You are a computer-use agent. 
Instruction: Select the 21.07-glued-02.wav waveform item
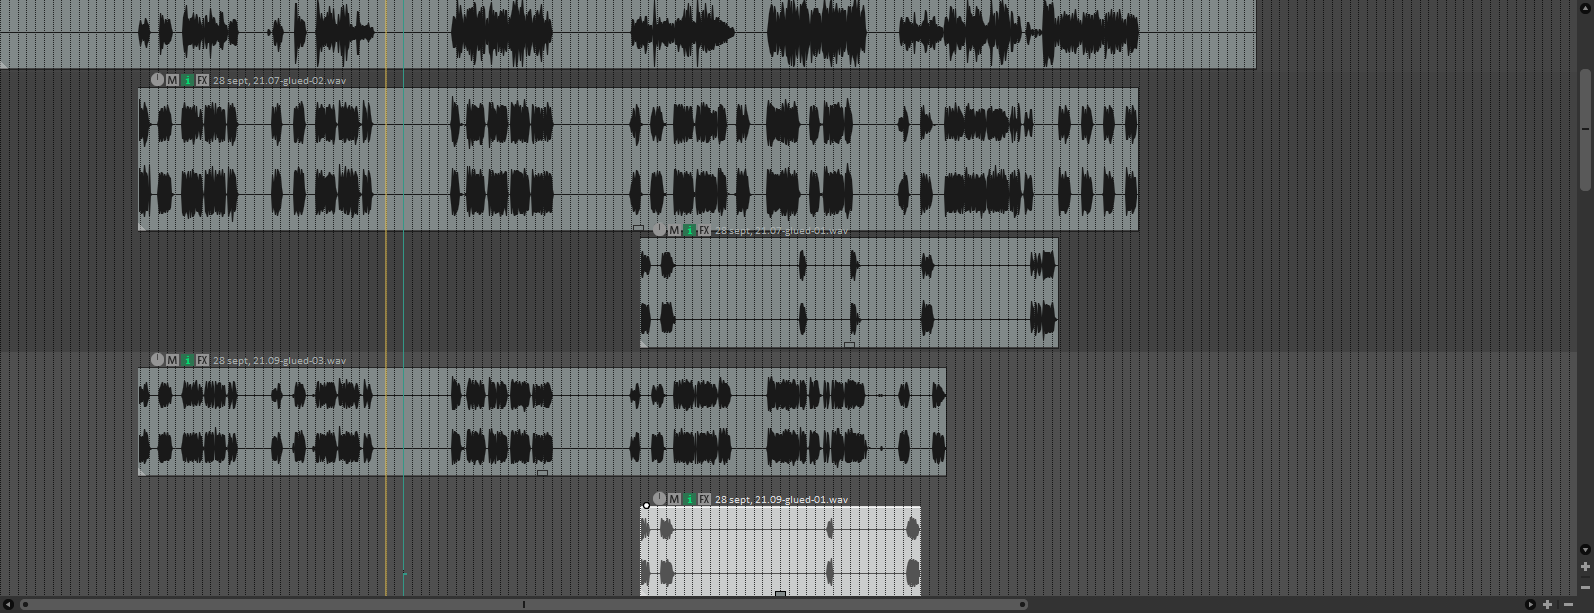tap(638, 159)
